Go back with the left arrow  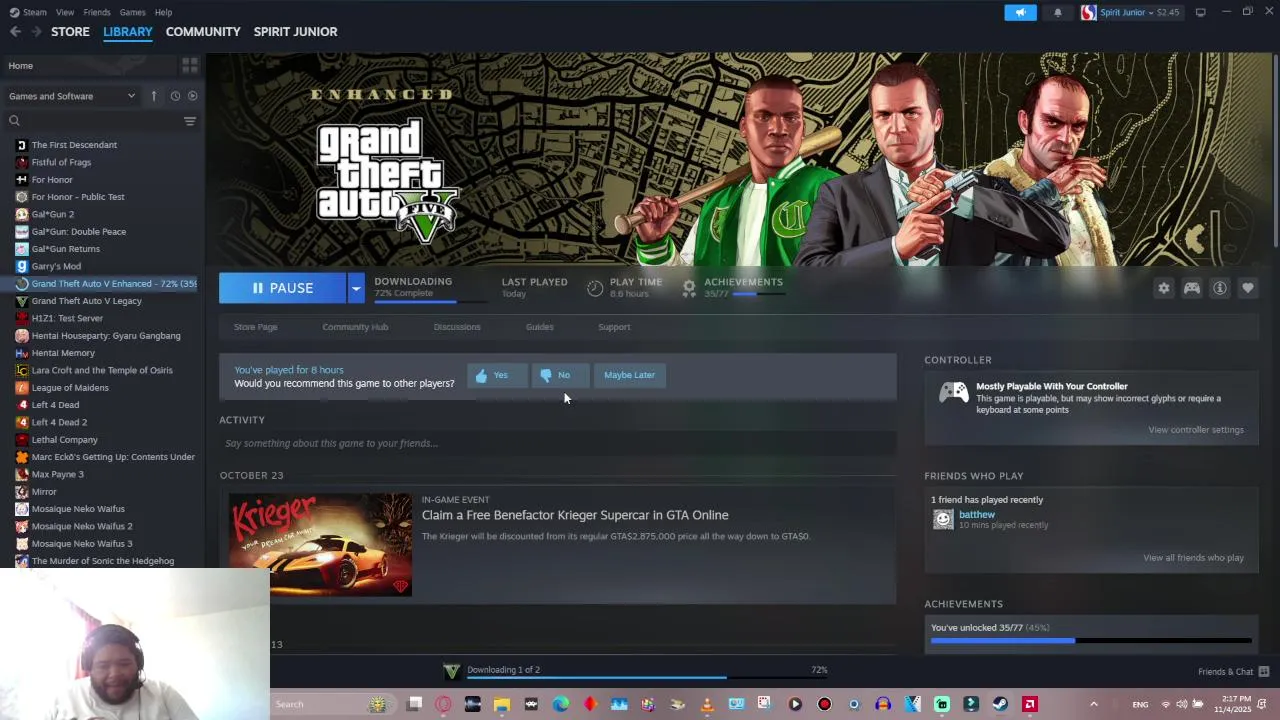pos(15,32)
